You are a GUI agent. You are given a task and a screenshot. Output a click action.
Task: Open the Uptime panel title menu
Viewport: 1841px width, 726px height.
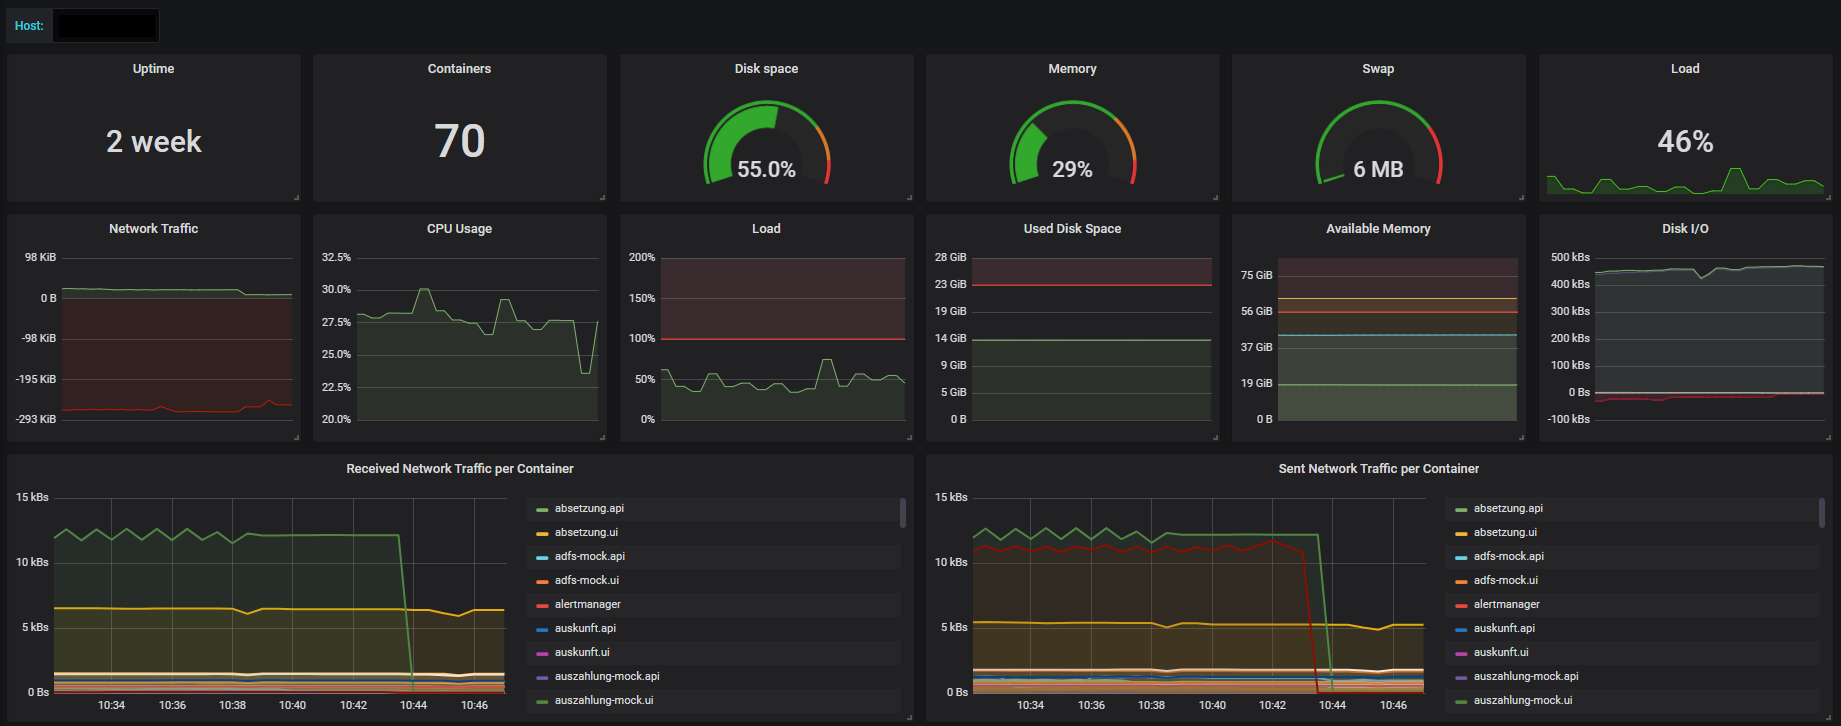pyautogui.click(x=153, y=69)
